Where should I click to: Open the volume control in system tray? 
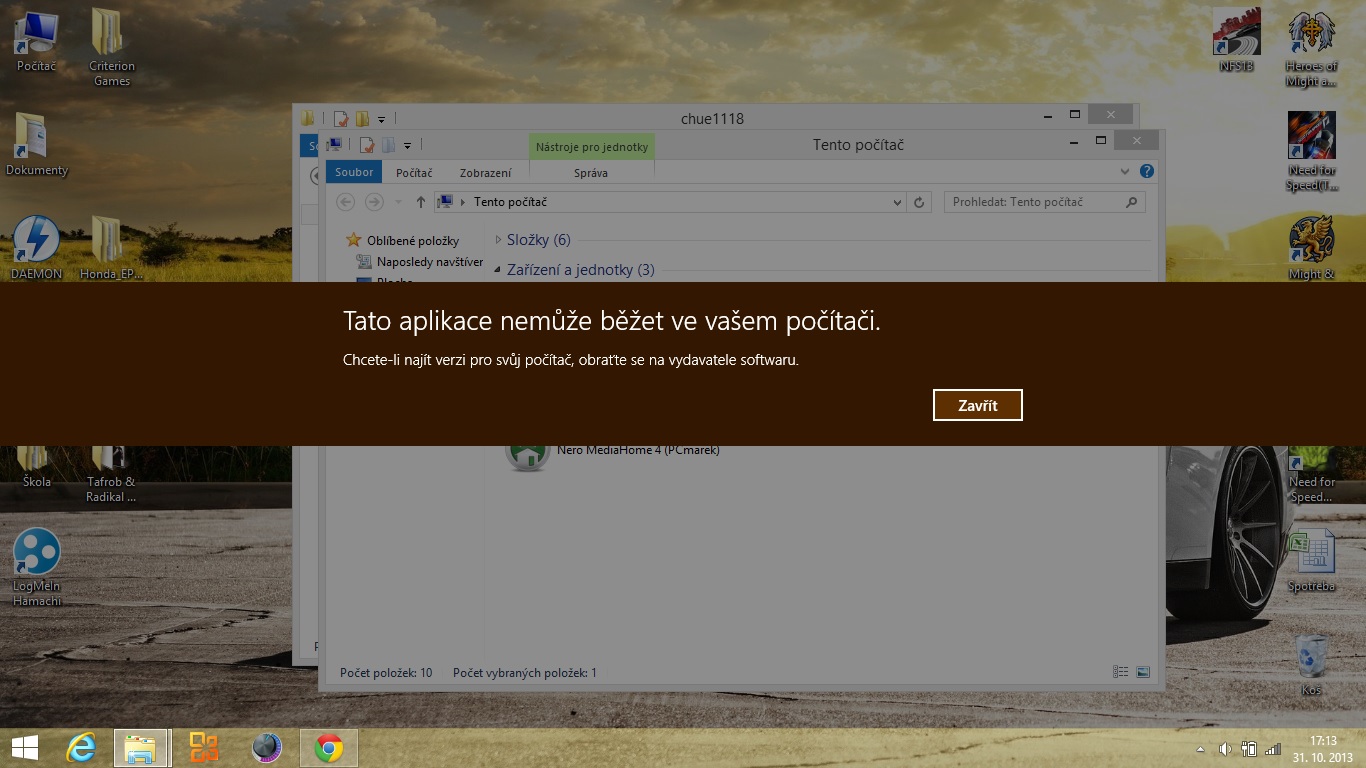tap(1225, 749)
